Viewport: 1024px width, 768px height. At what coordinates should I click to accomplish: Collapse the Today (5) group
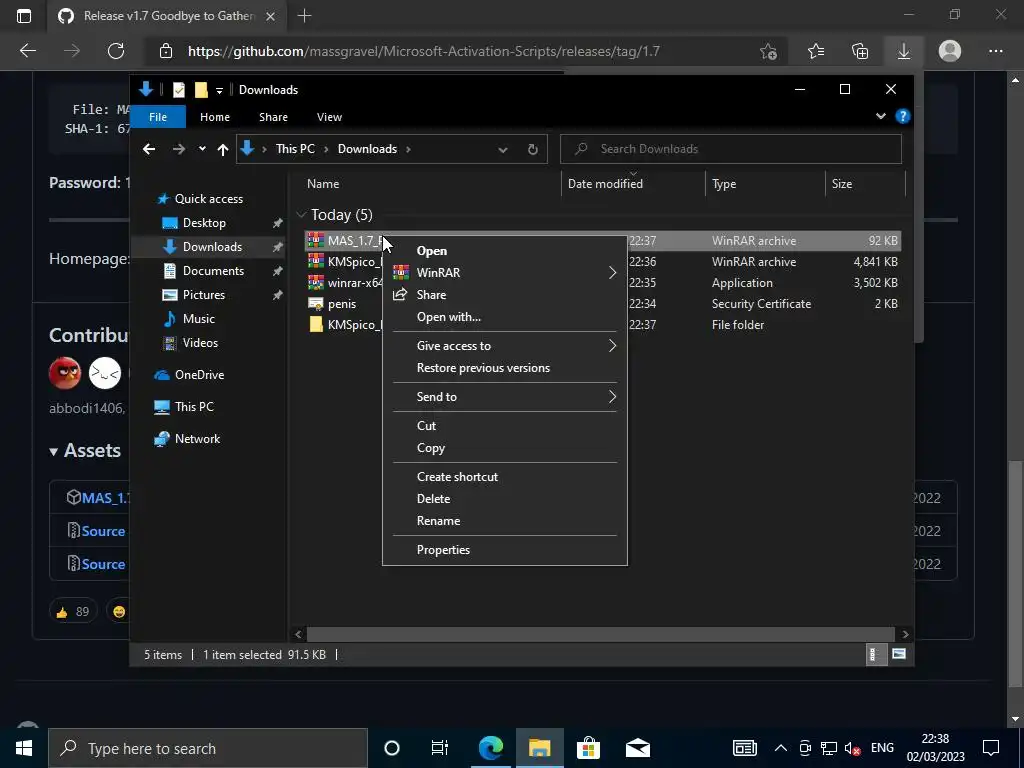[301, 214]
